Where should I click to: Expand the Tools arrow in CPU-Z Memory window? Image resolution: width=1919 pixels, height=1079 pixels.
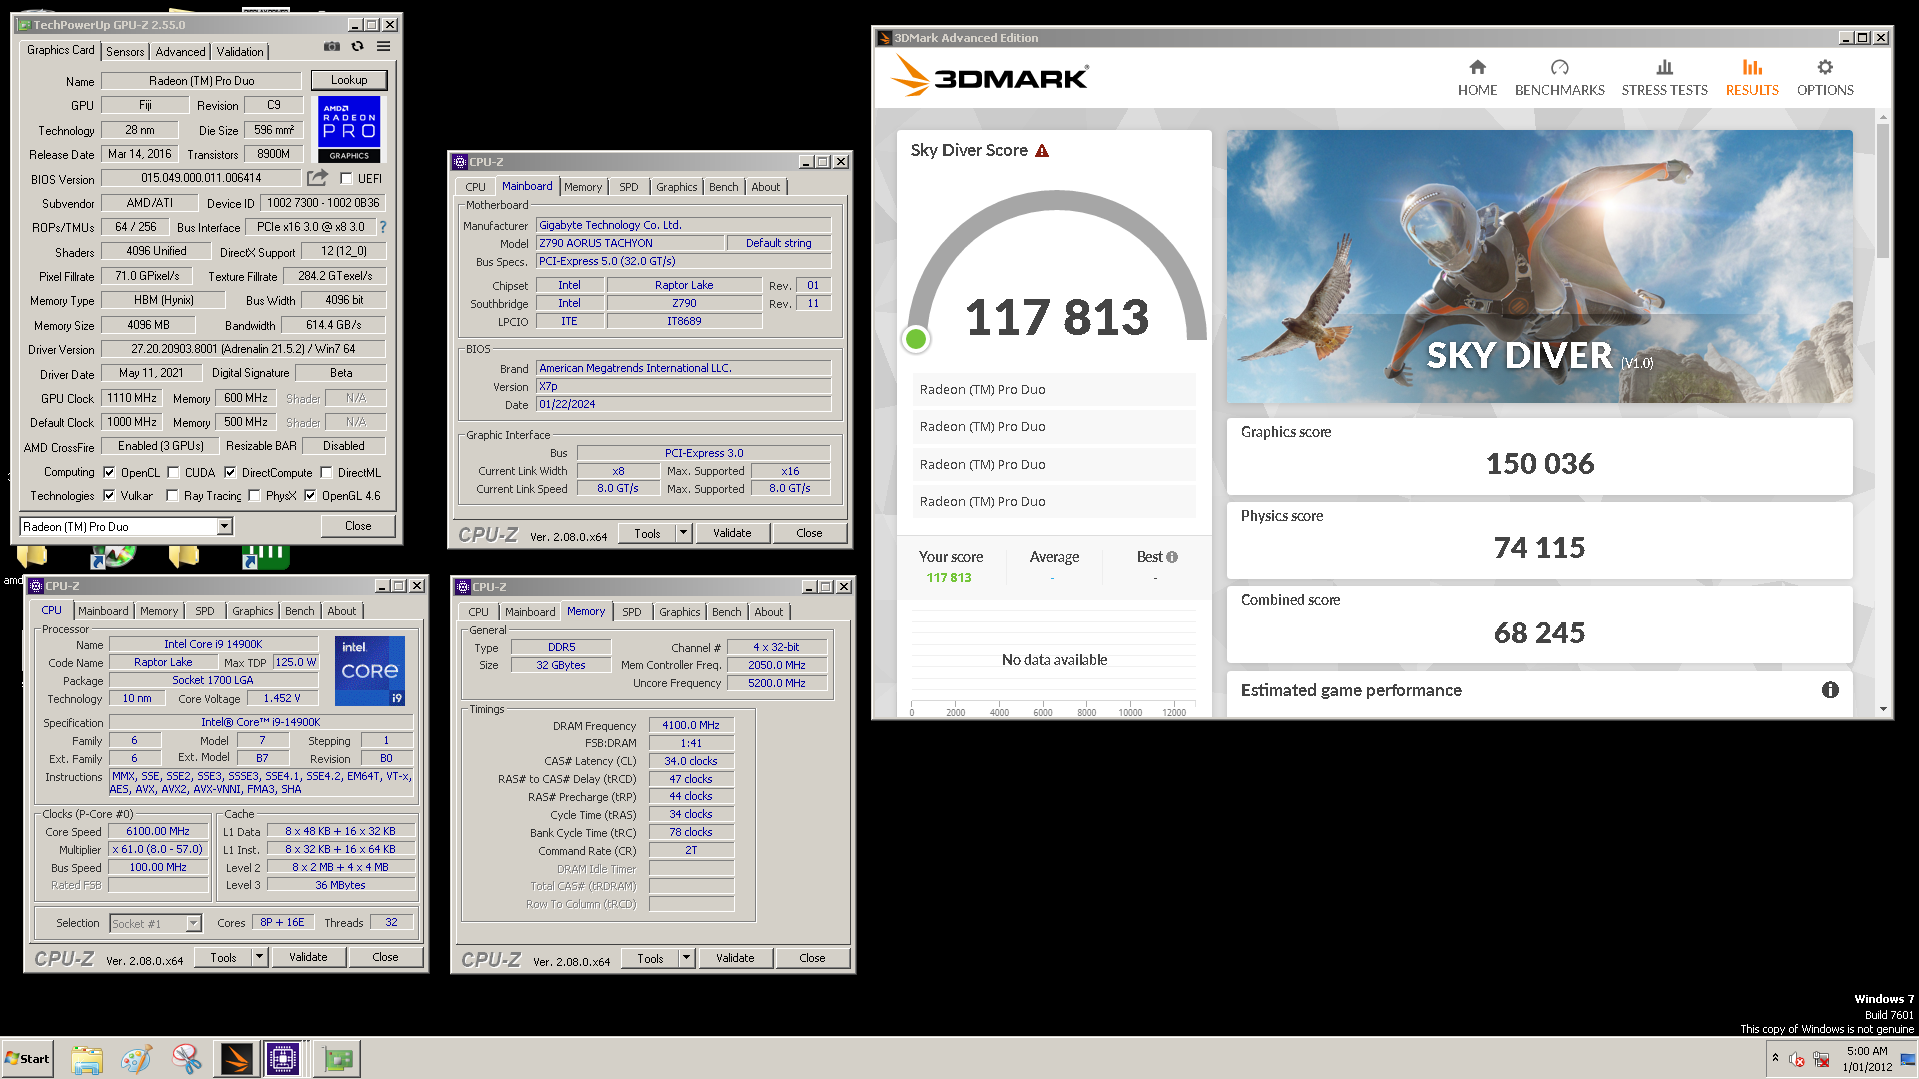pos(686,958)
